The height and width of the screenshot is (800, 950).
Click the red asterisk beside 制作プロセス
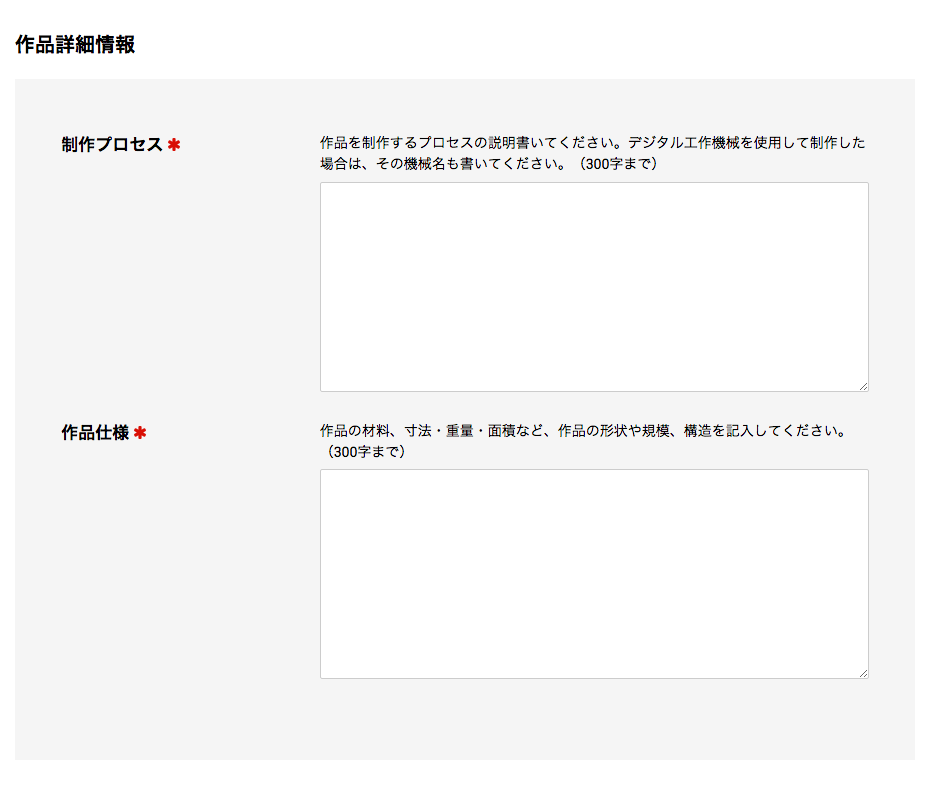(x=174, y=145)
